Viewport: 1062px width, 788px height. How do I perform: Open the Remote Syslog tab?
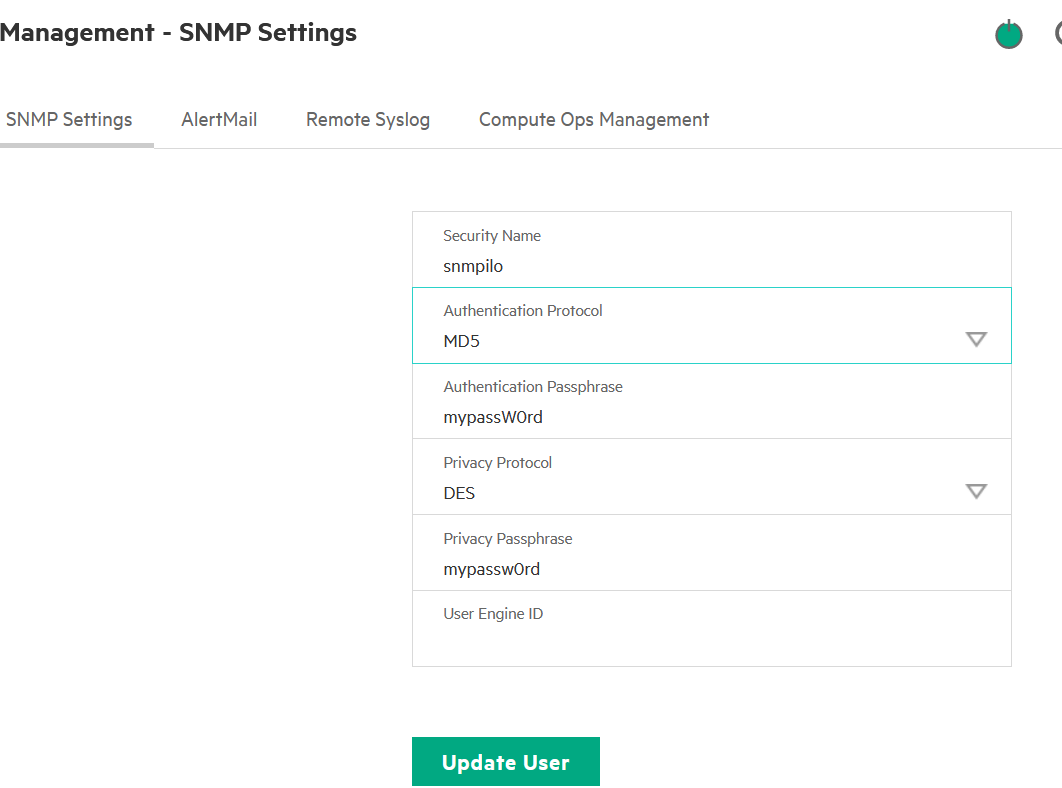click(367, 119)
